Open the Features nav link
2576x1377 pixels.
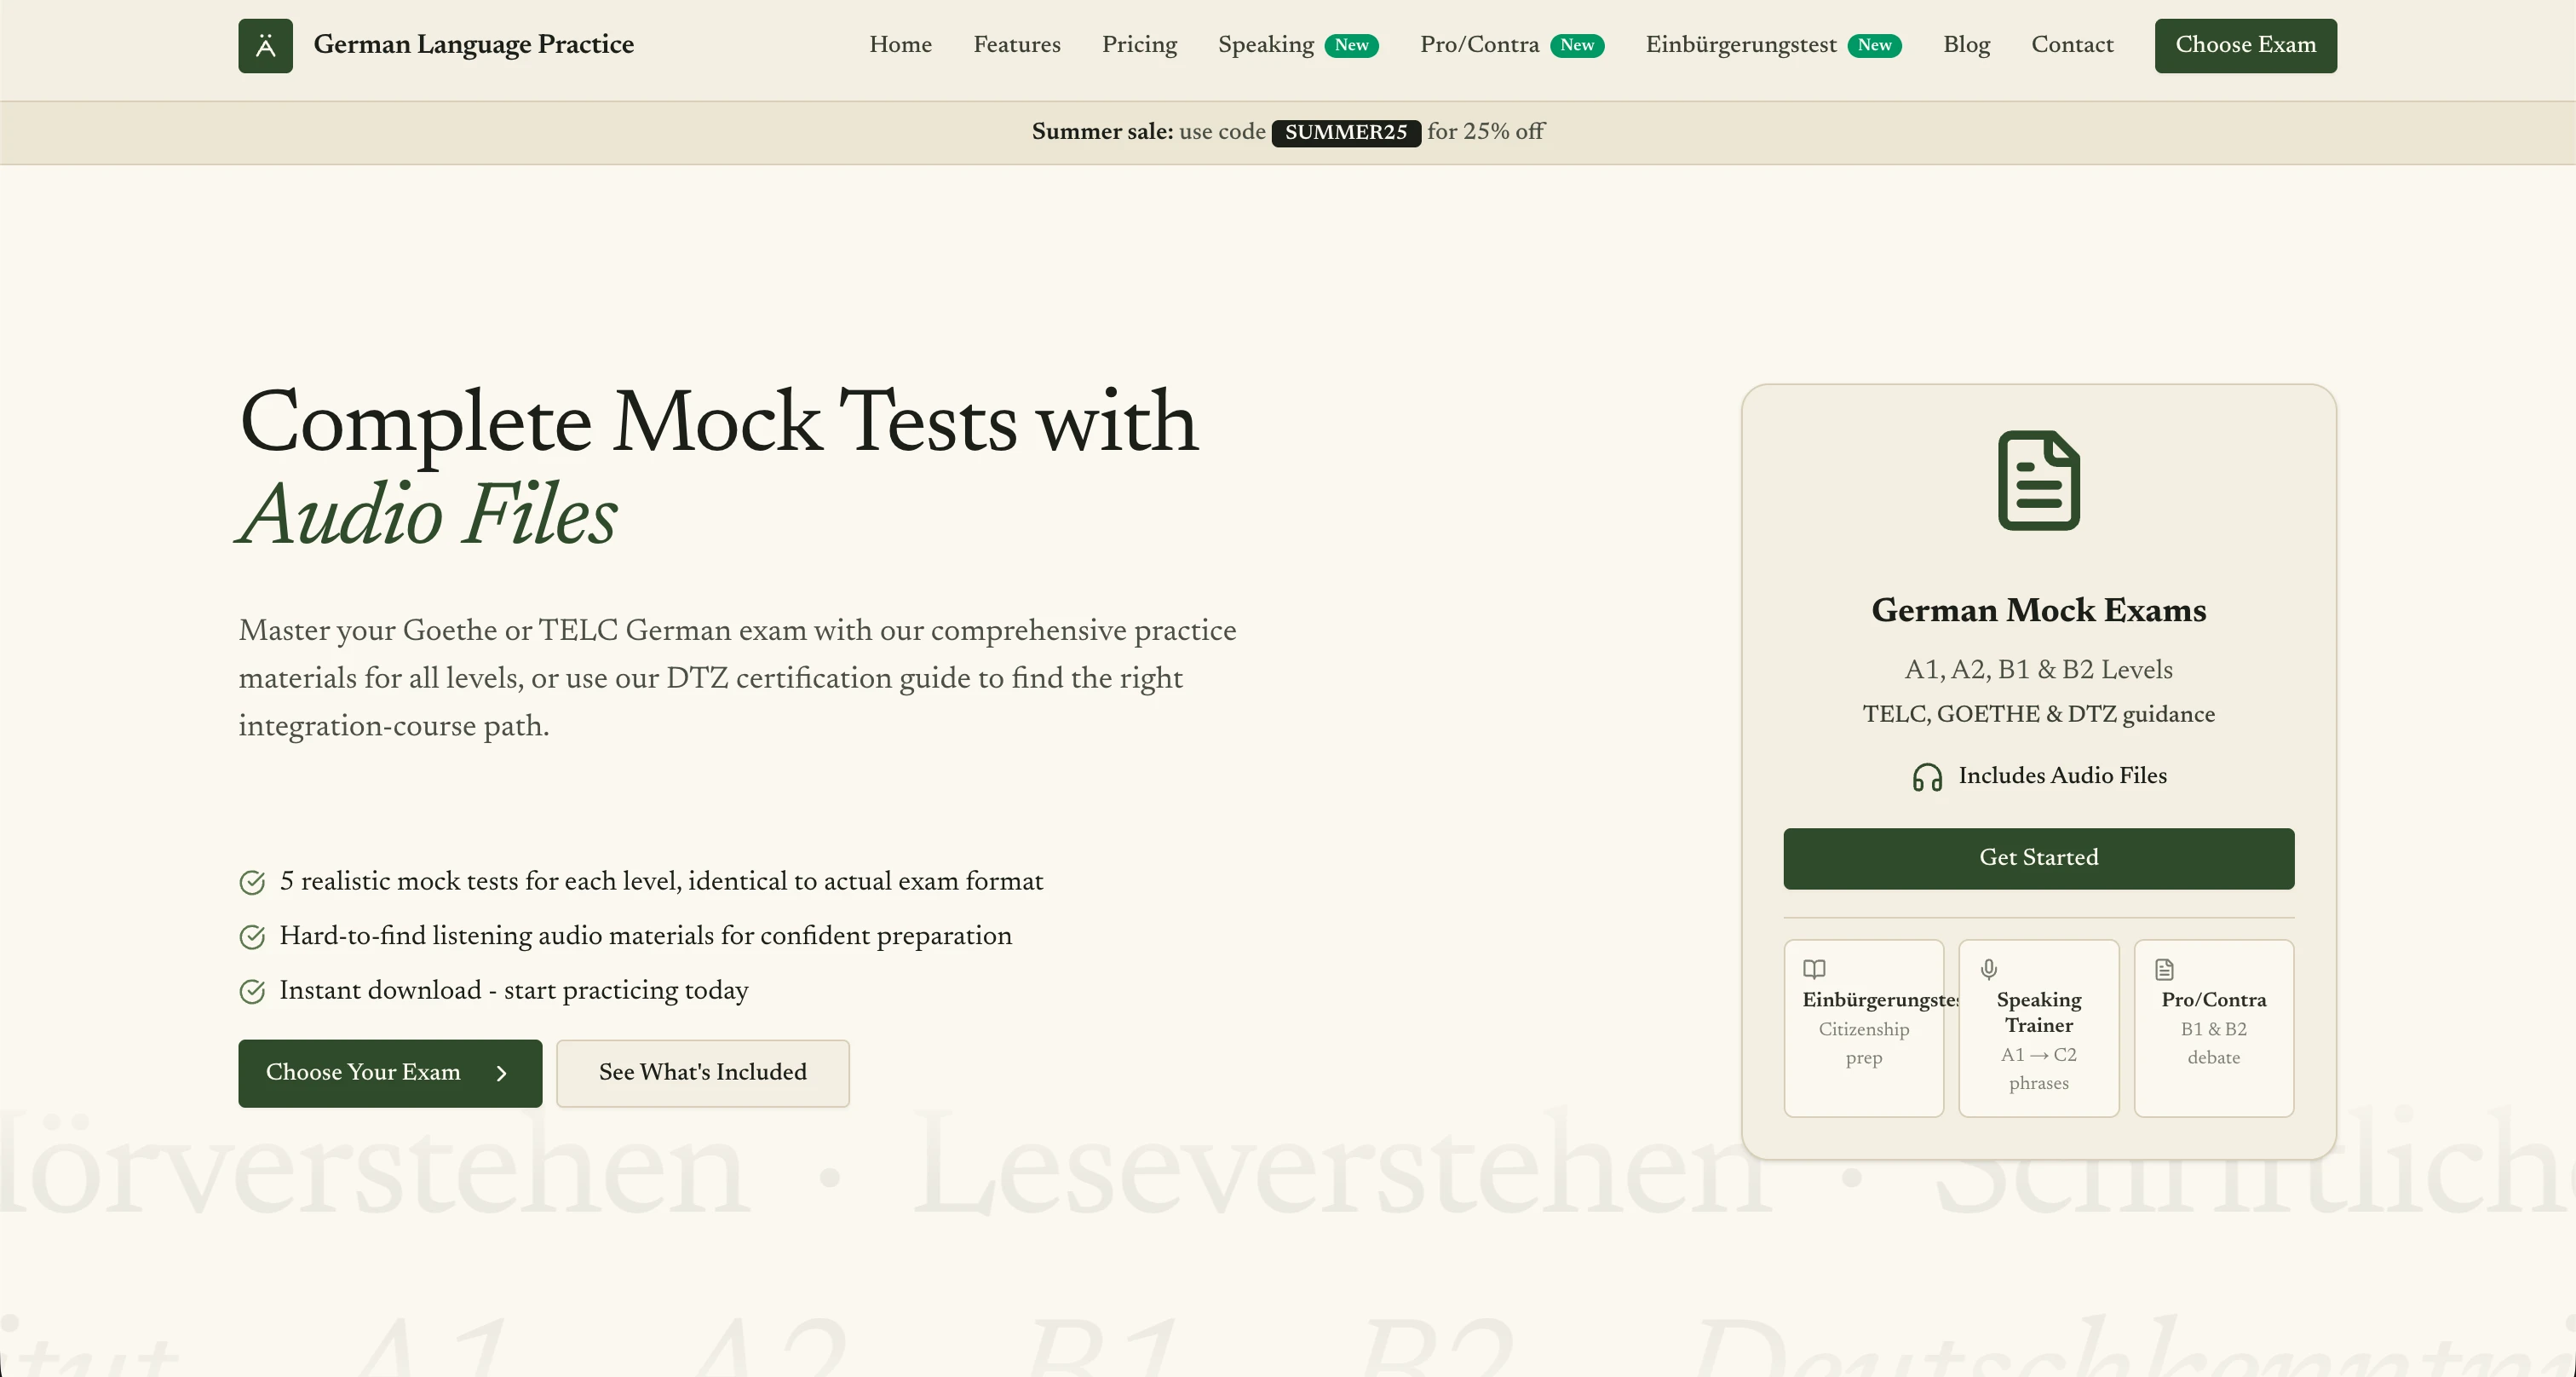click(1017, 45)
